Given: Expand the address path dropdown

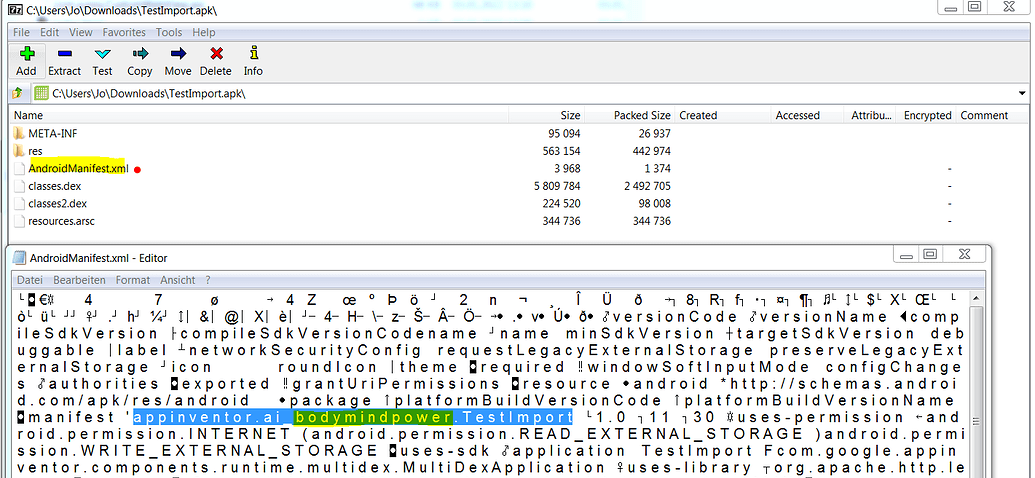Looking at the screenshot, I should [1021, 93].
